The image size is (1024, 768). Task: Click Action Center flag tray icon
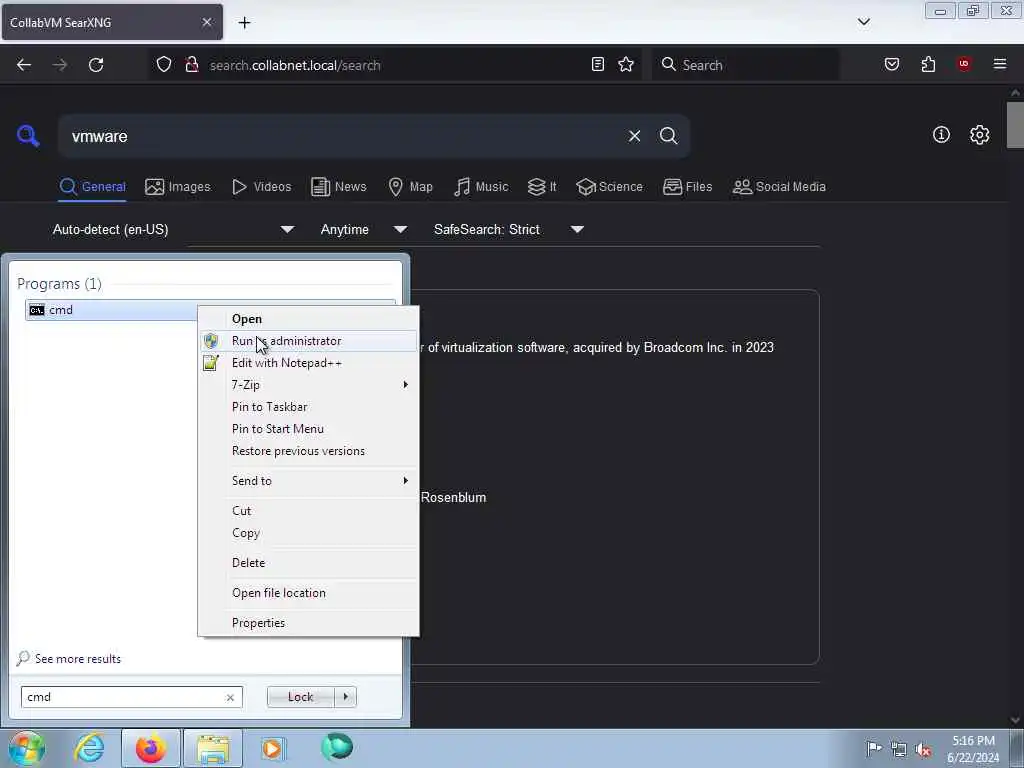tap(874, 749)
